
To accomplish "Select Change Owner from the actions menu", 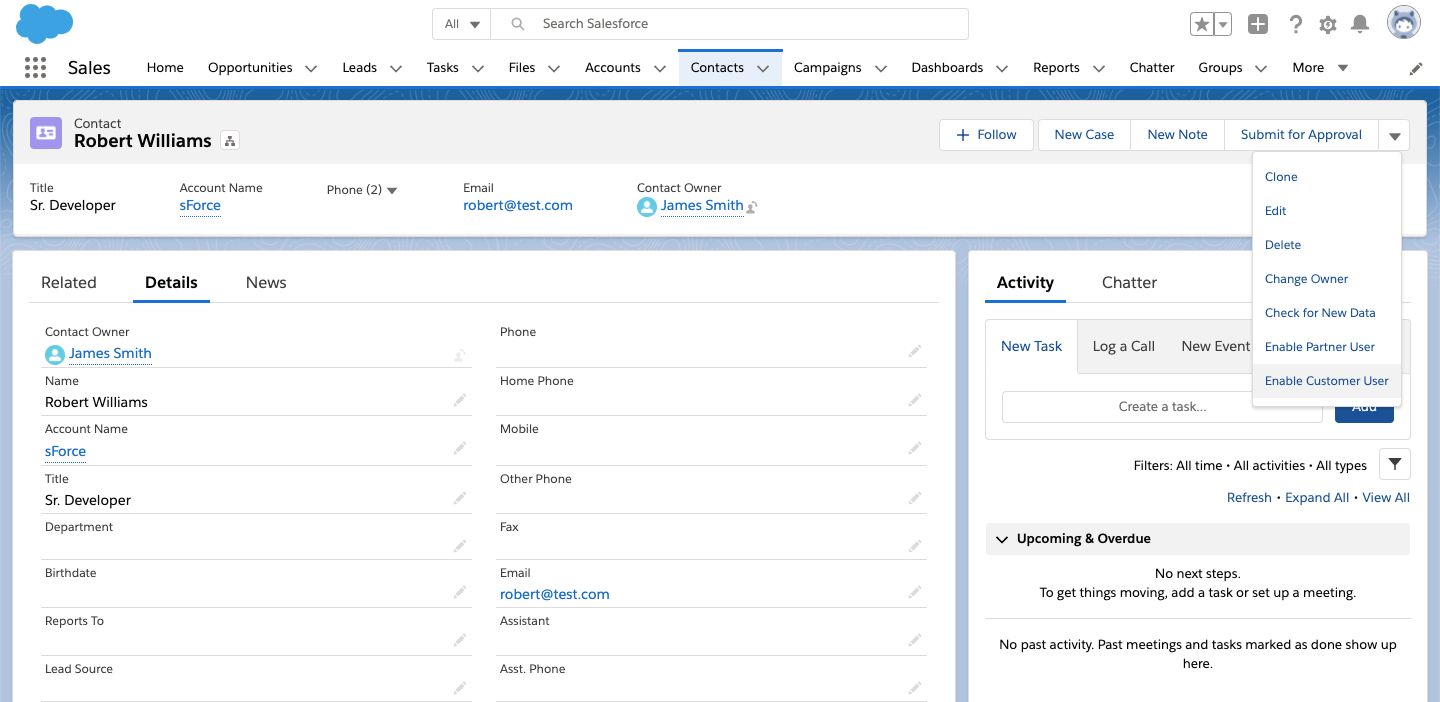I will [x=1306, y=279].
